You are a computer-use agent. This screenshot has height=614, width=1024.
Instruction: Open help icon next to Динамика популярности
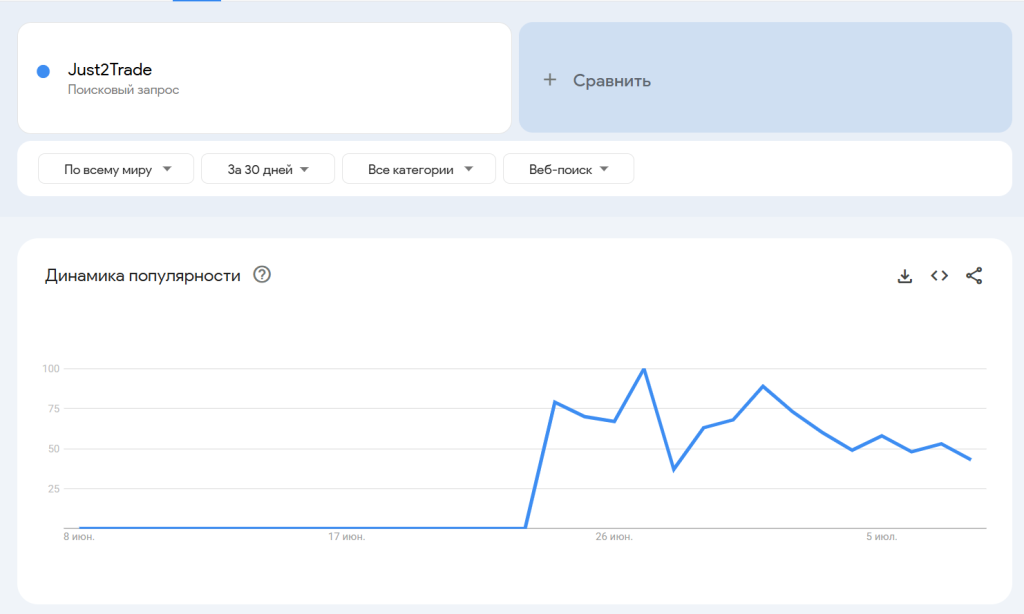pyautogui.click(x=262, y=275)
